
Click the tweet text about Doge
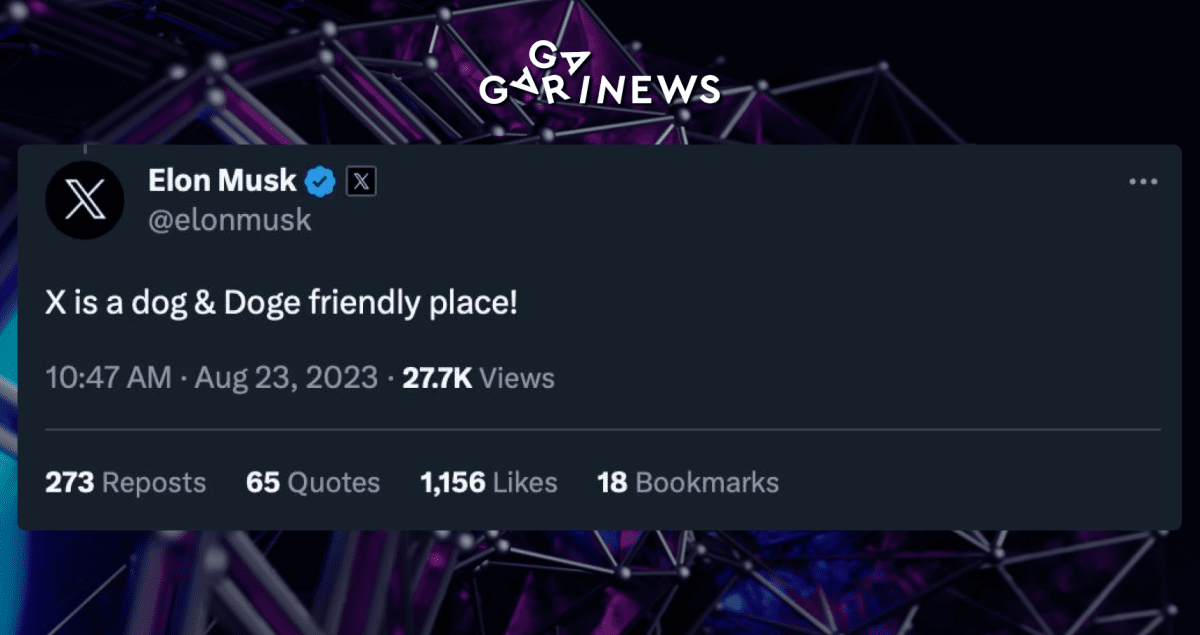pyautogui.click(x=282, y=302)
